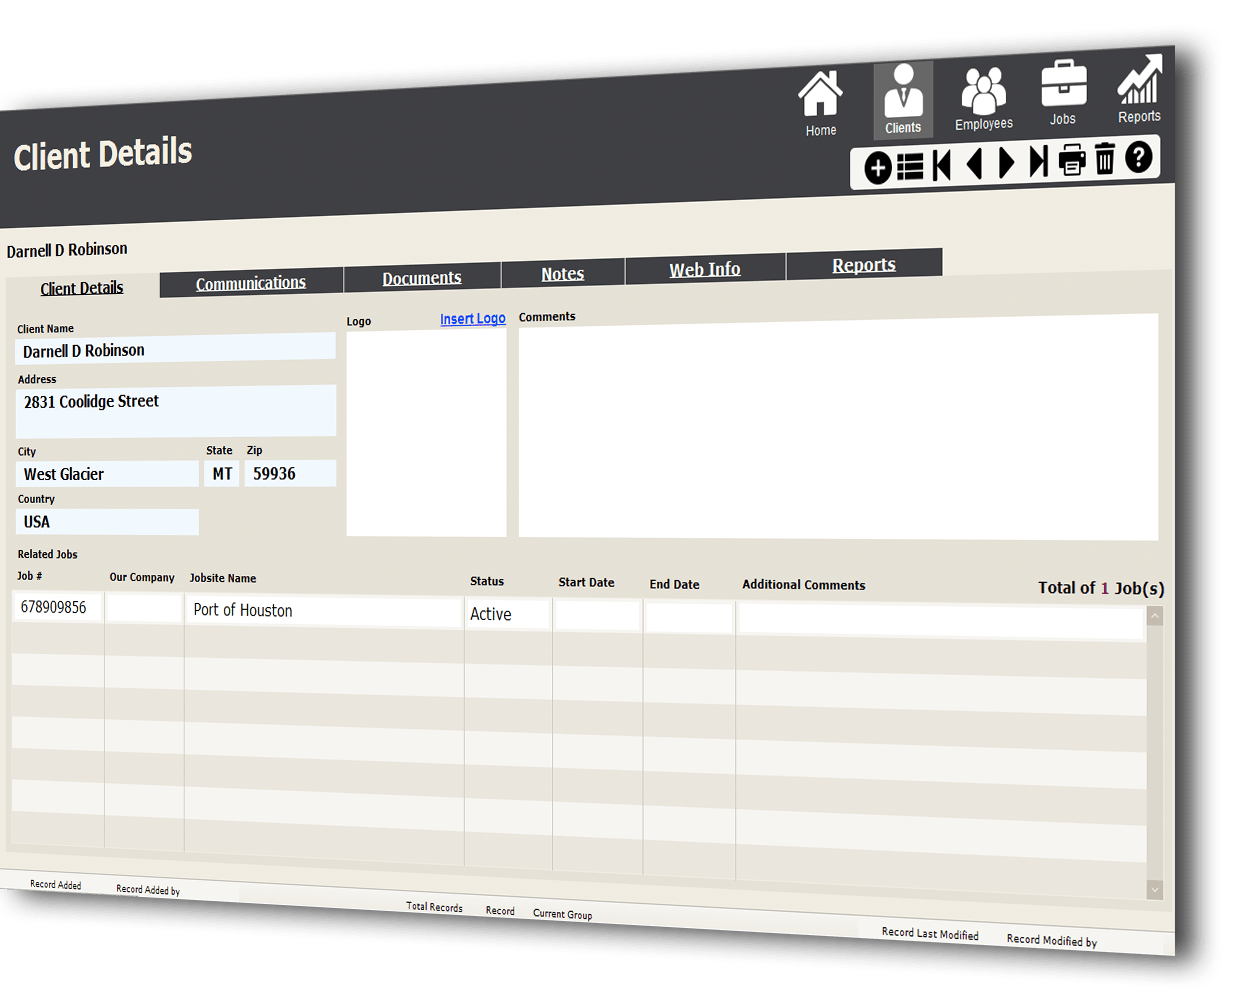1250x1000 pixels.
Task: Open the Documents tab
Action: pos(422,278)
